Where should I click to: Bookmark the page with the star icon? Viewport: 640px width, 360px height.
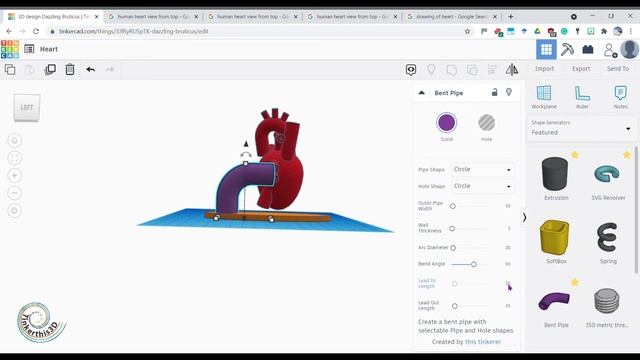(x=467, y=31)
